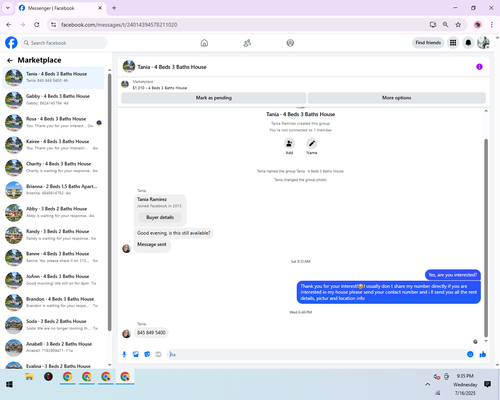Screen dimensions: 500x400
Task: Open Windows notification center icon
Action: (487, 384)
